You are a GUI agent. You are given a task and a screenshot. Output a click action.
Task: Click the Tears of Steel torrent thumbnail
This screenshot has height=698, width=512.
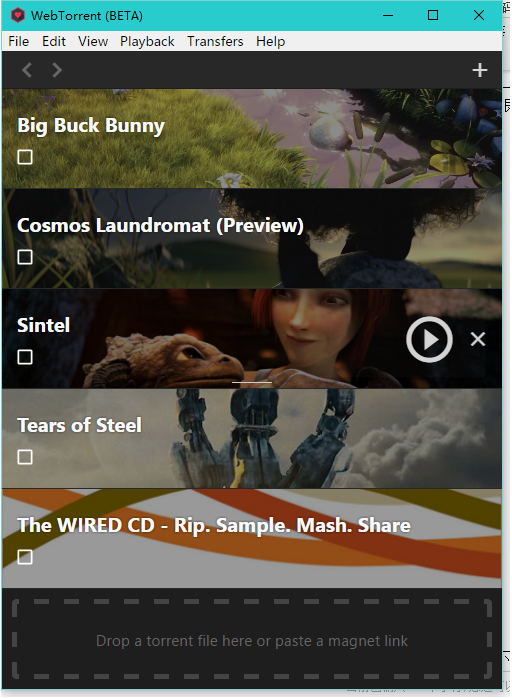[252, 438]
